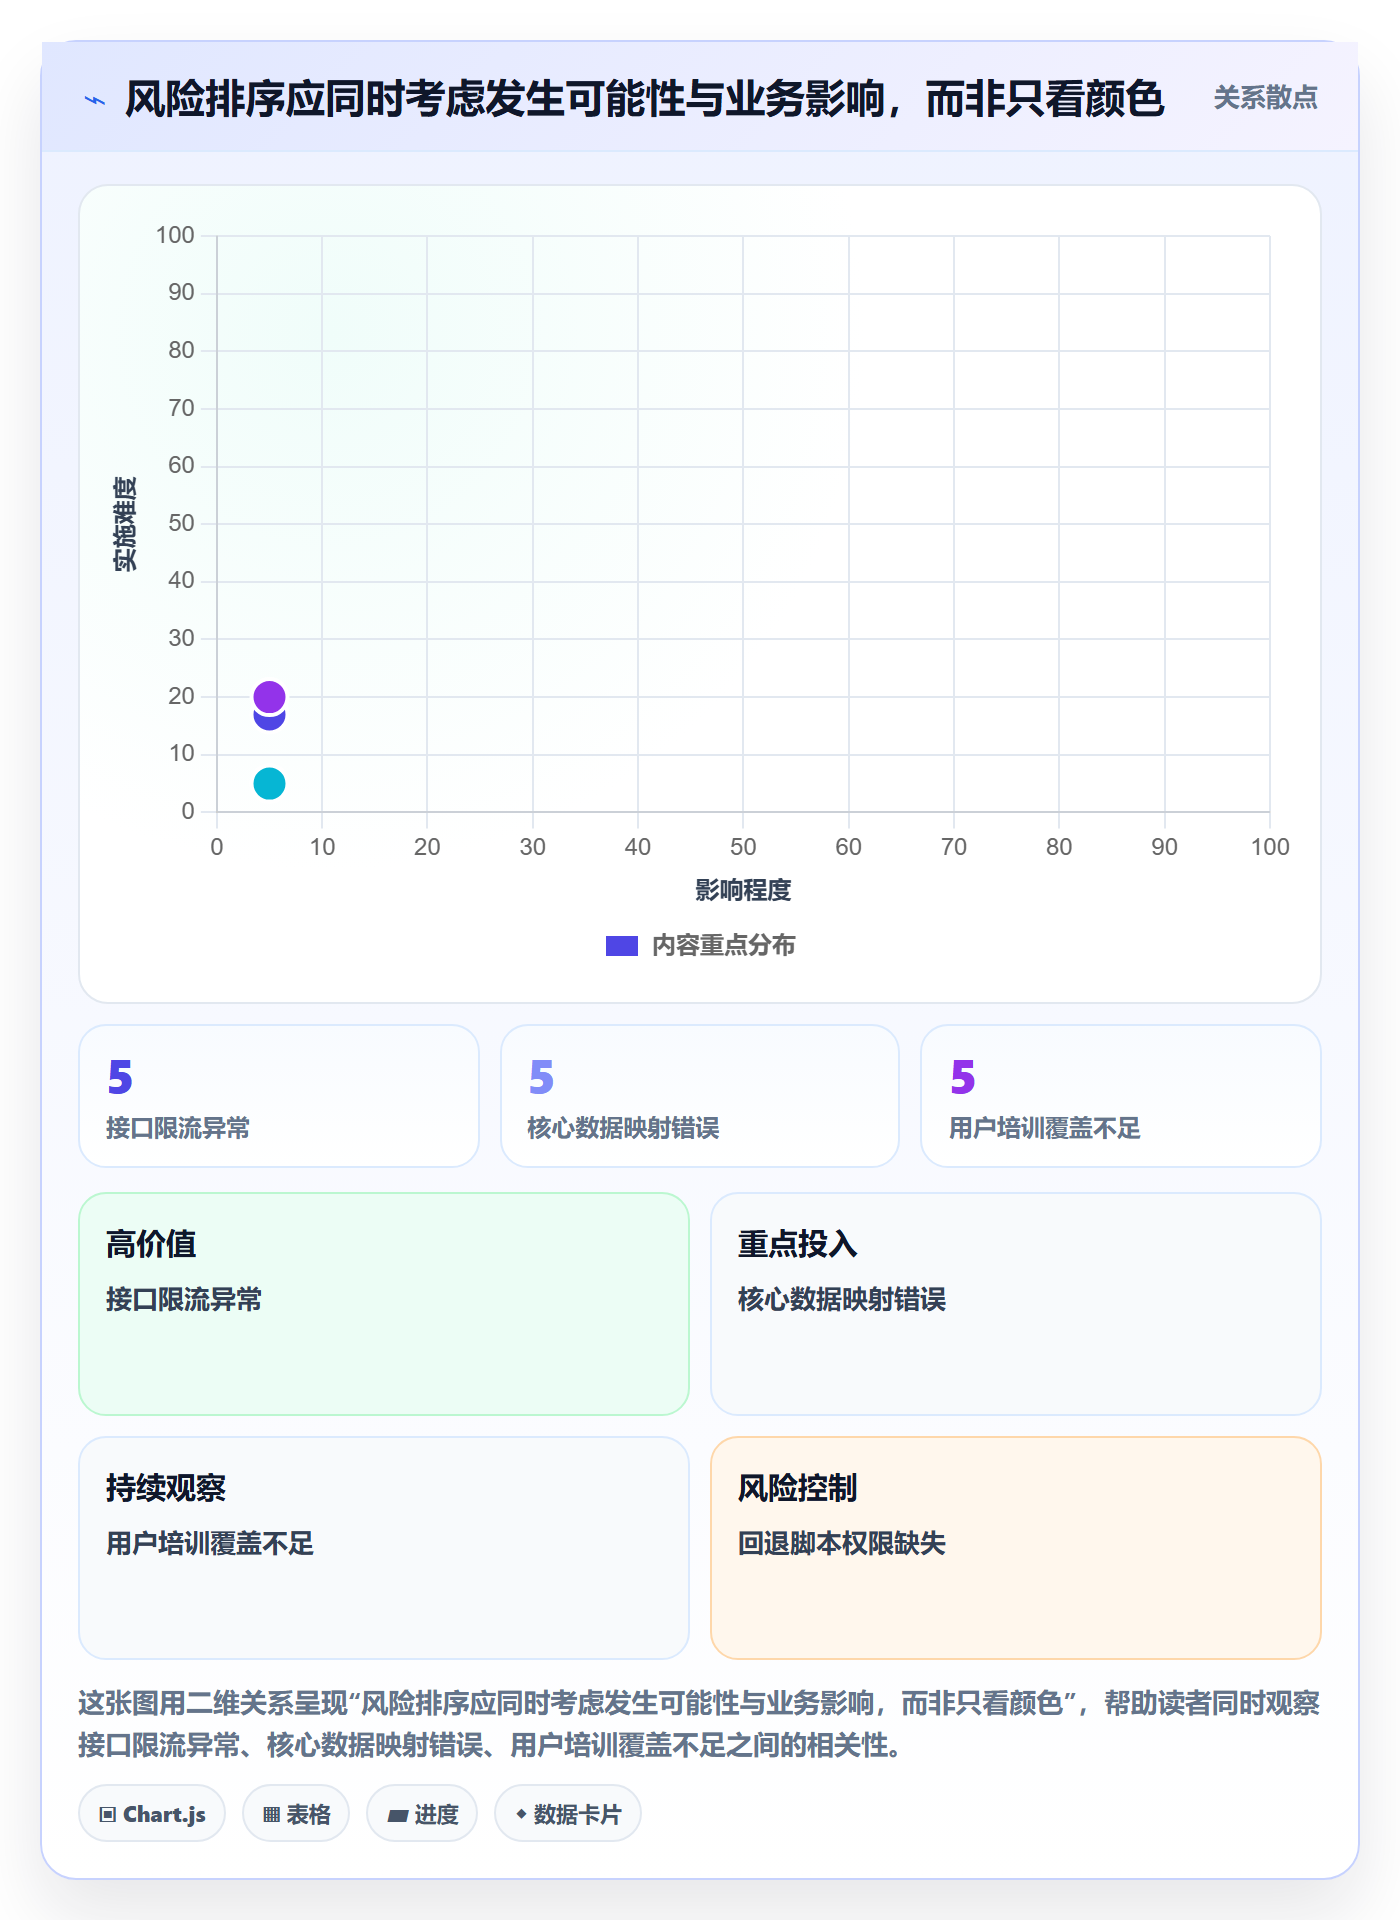Click tick label 60 on the 实施难度 axis

click(181, 465)
